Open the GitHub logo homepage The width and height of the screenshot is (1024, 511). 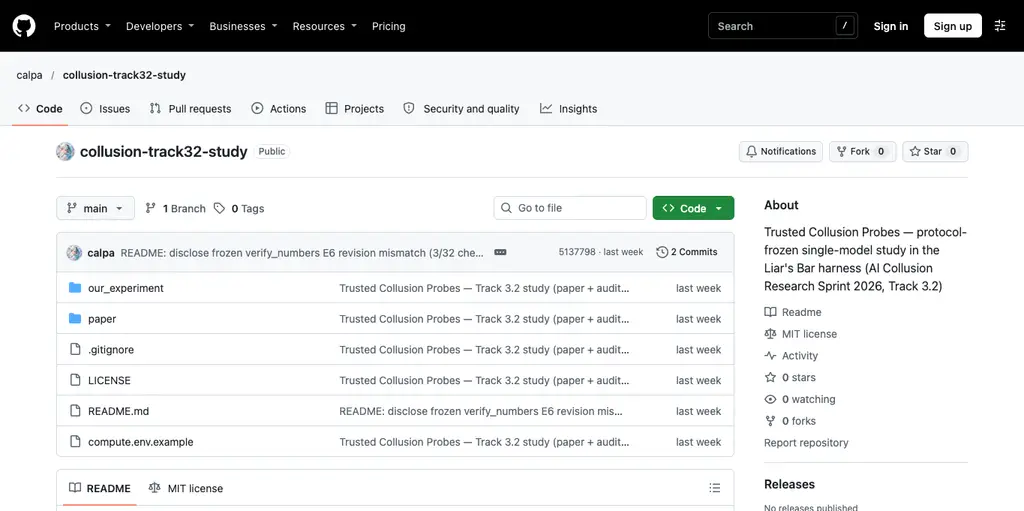(24, 26)
